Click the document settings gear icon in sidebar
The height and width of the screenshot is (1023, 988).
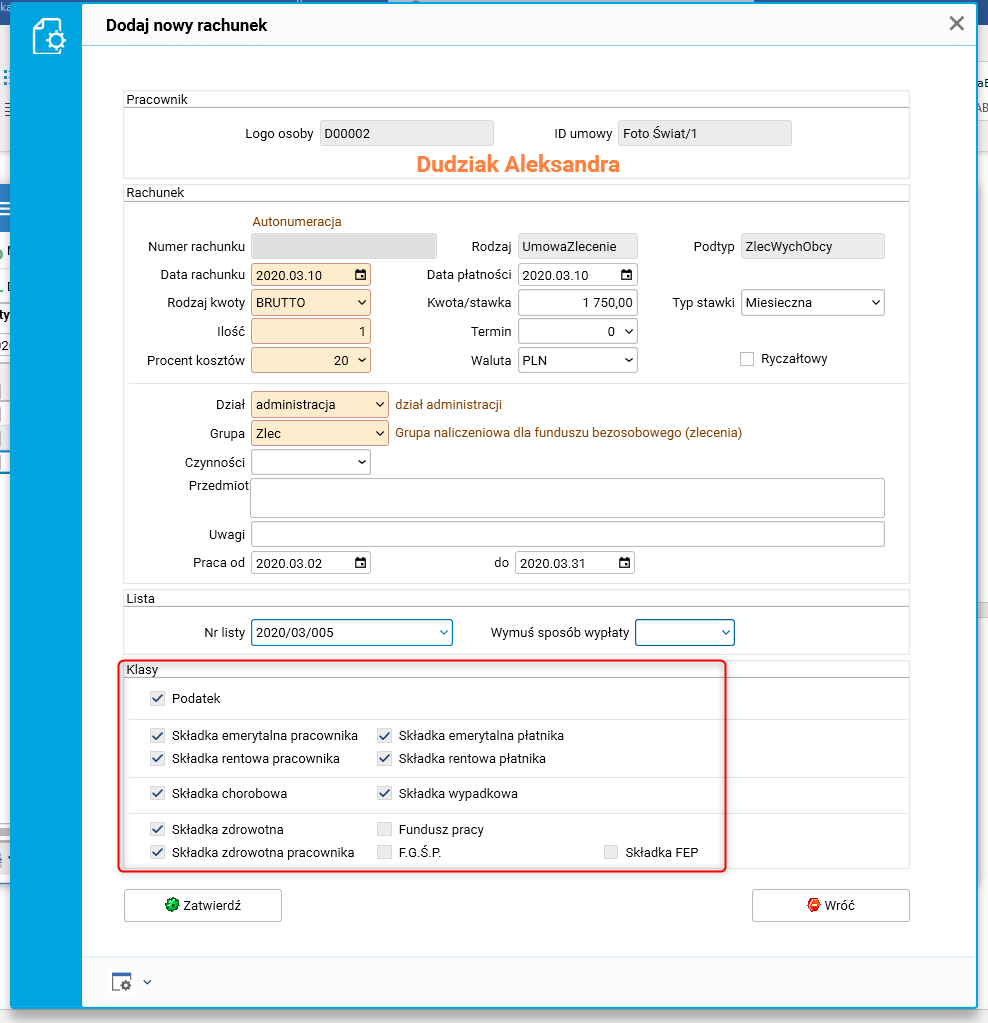click(x=49, y=37)
